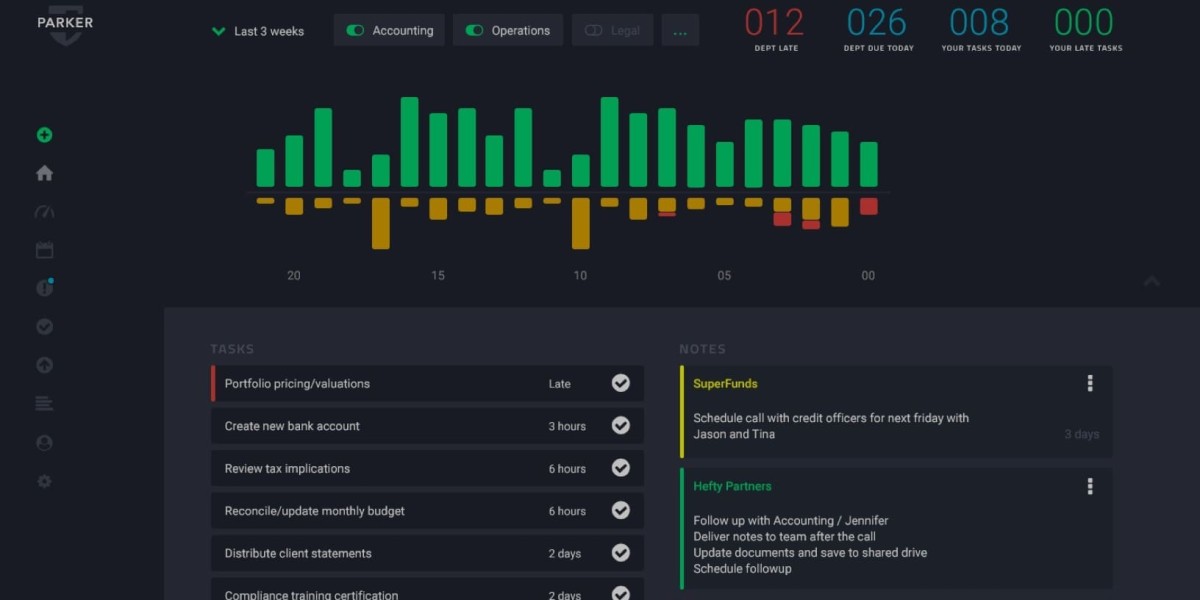Click the chart axis label 05
The image size is (1200, 600).
(x=724, y=276)
